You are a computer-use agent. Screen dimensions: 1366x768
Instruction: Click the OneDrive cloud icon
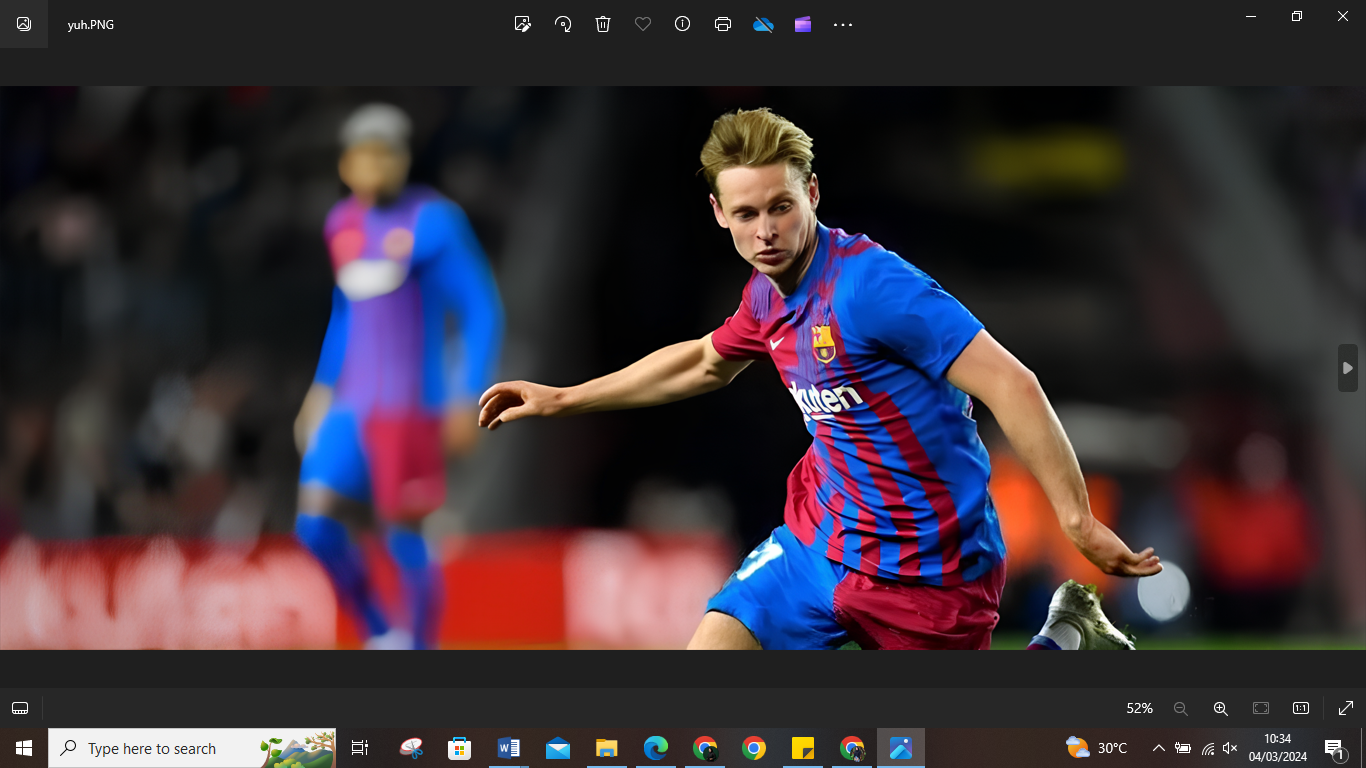(x=763, y=24)
